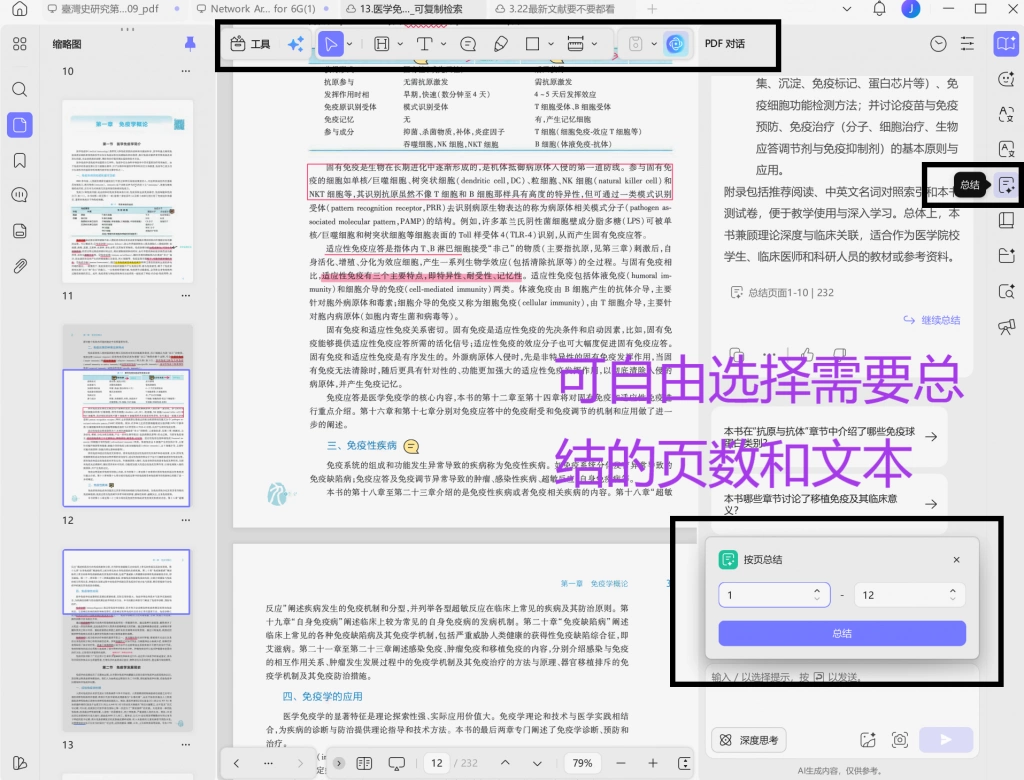Open the text tool dropdown arrow
The width and height of the screenshot is (1024, 780).
coord(443,44)
